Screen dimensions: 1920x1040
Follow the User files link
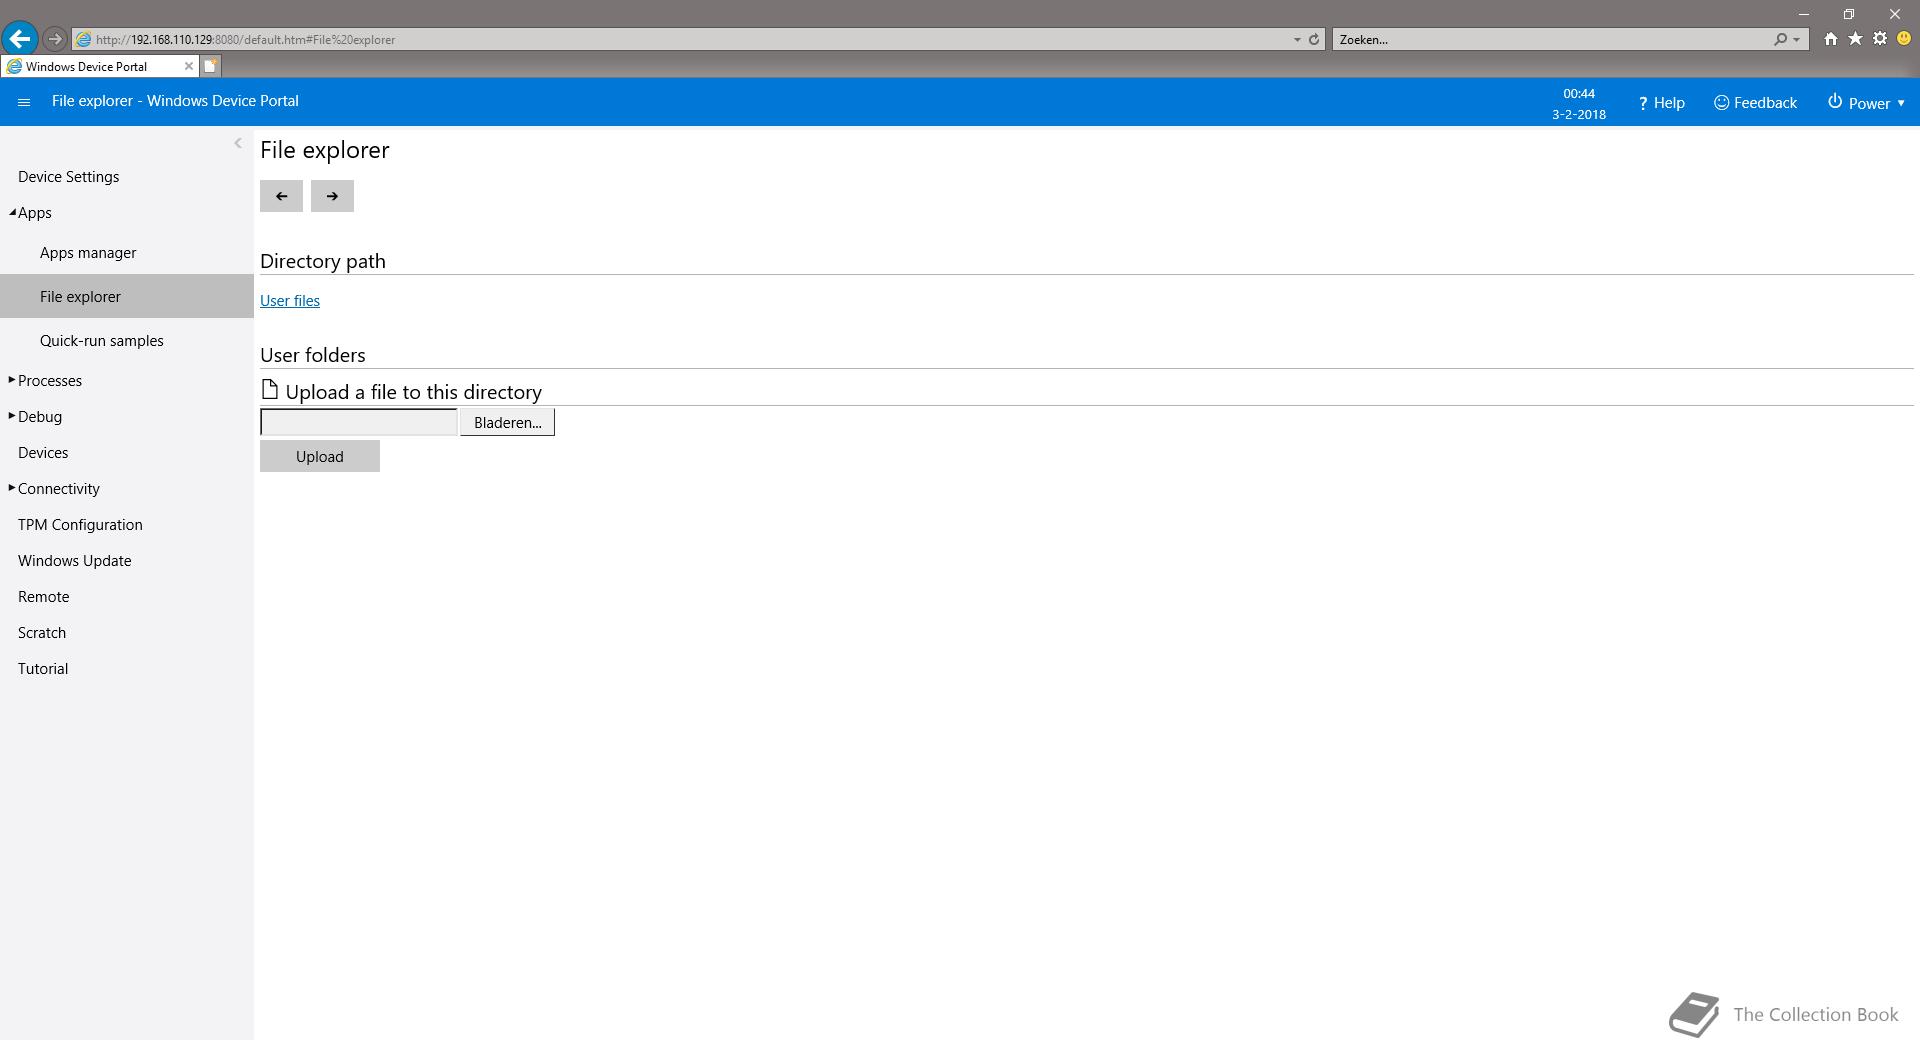[290, 301]
